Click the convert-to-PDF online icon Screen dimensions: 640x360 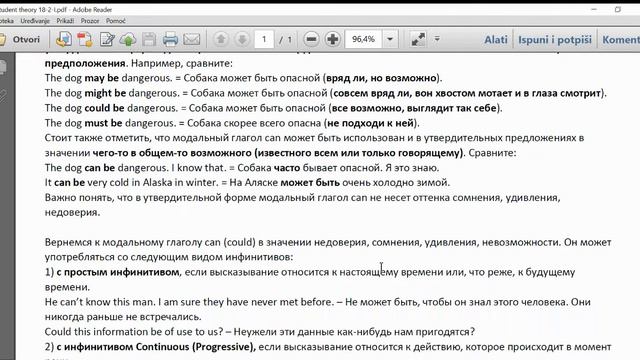64,39
